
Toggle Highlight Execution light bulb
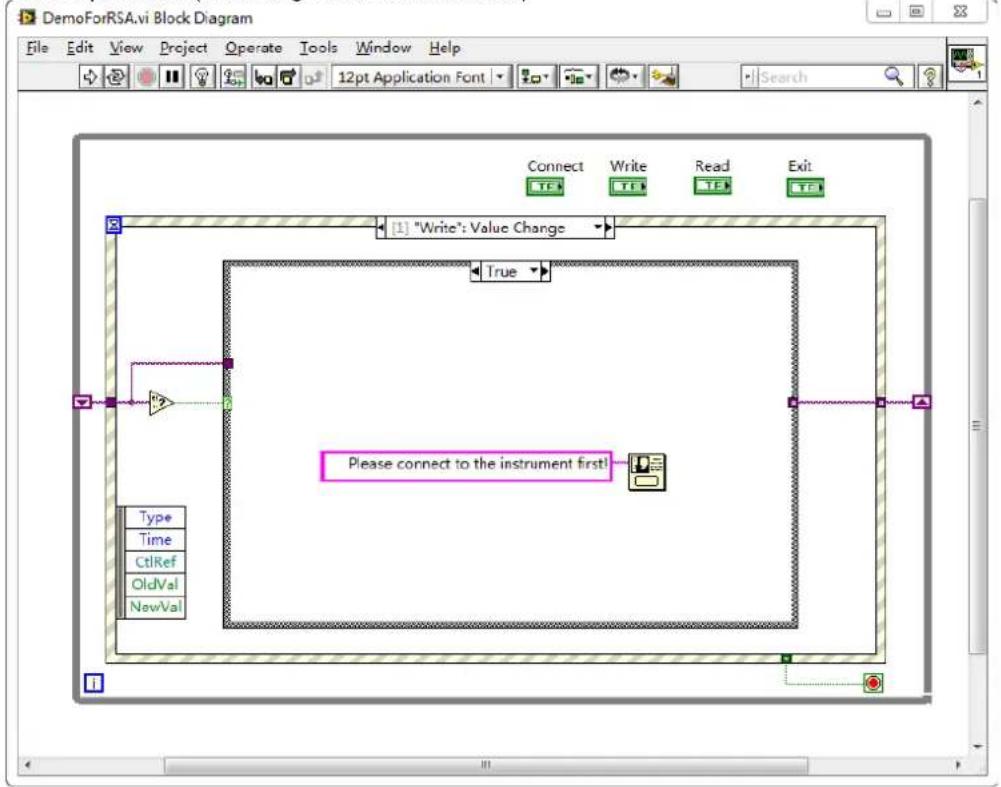tap(202, 77)
